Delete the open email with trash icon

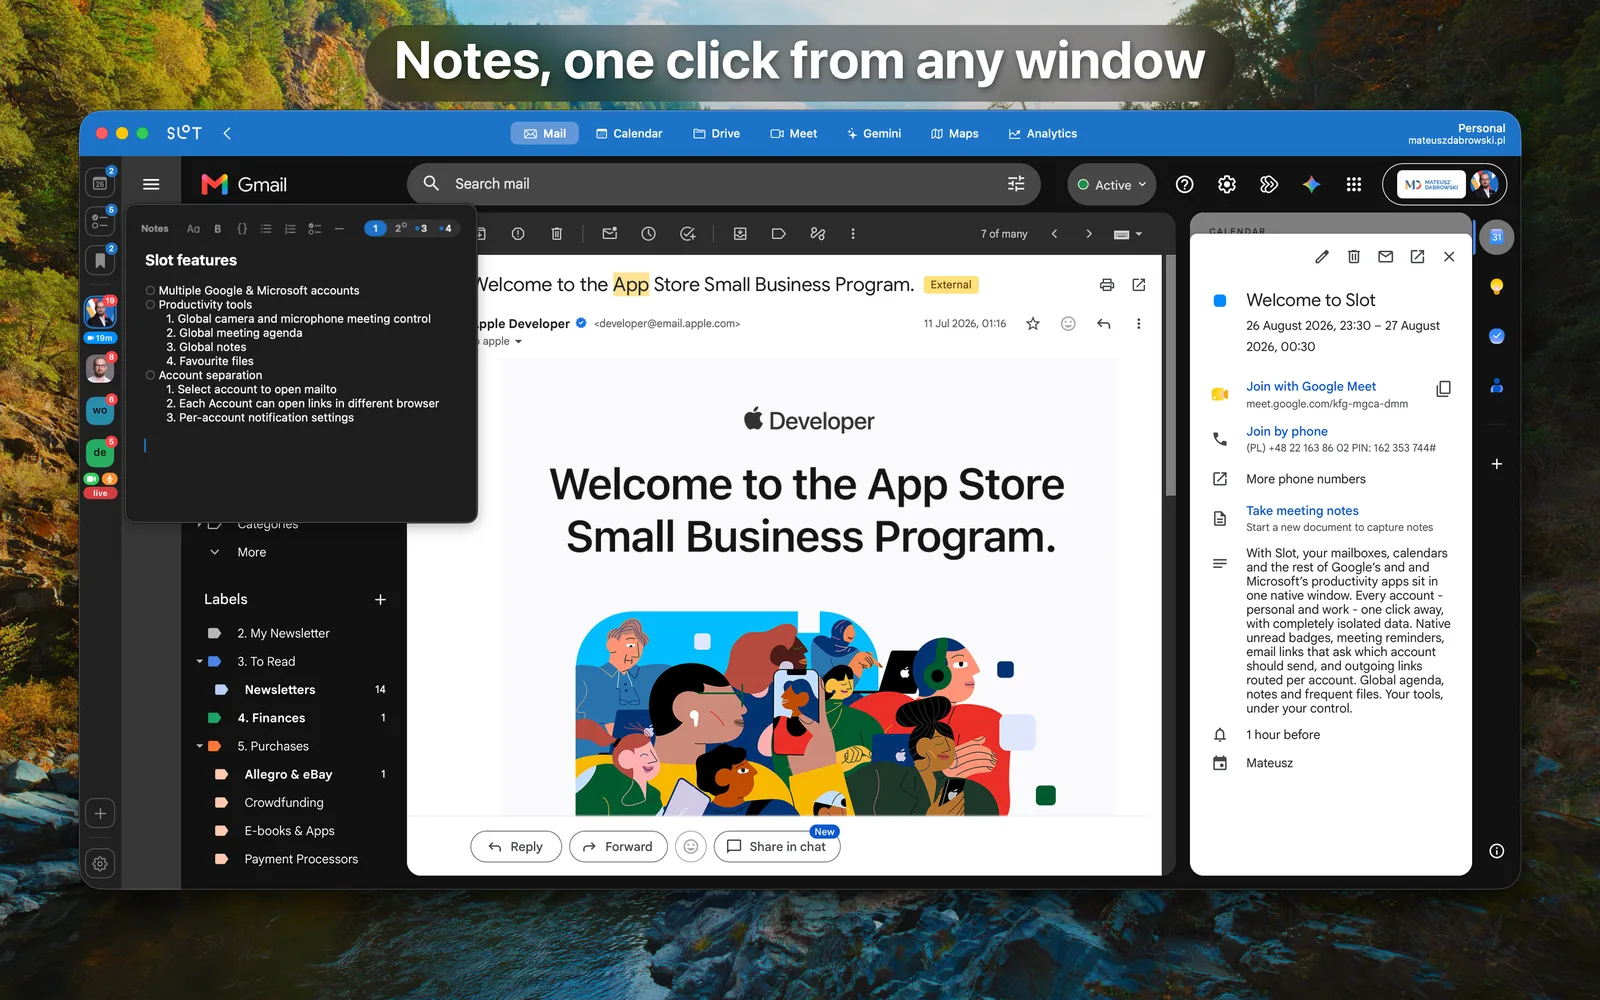[x=557, y=234]
